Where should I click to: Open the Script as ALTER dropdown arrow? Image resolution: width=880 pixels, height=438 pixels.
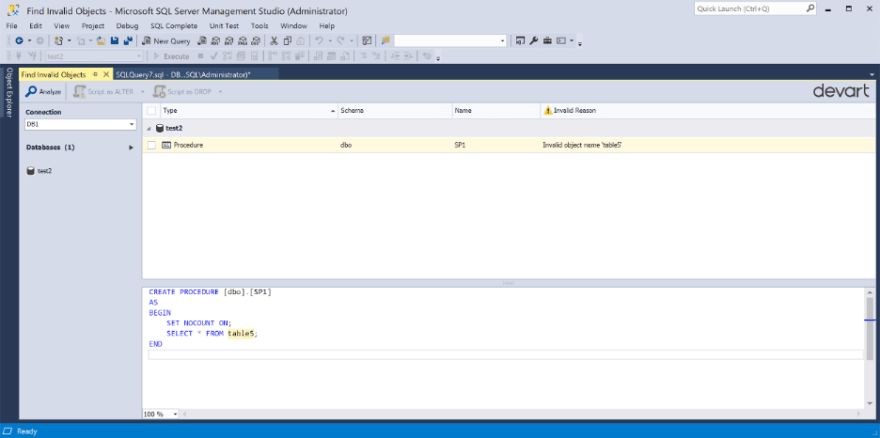pyautogui.click(x=143, y=92)
